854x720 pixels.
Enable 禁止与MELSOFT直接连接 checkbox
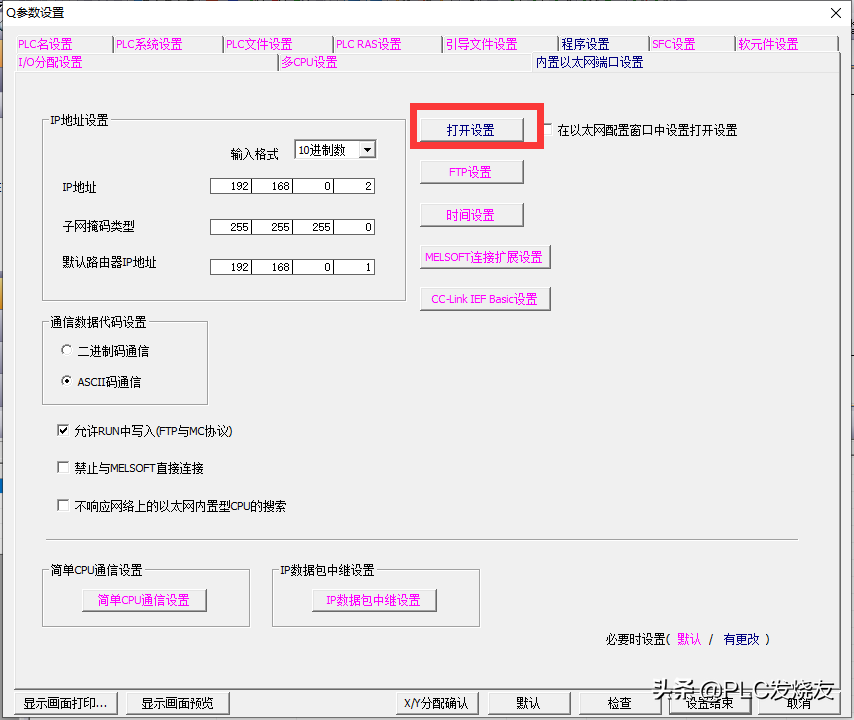point(64,468)
